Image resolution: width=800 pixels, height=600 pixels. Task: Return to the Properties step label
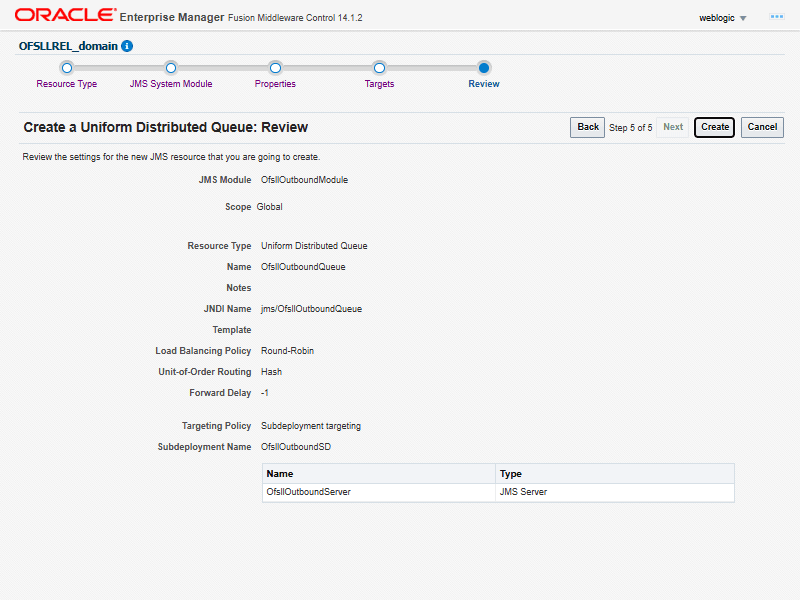[275, 84]
